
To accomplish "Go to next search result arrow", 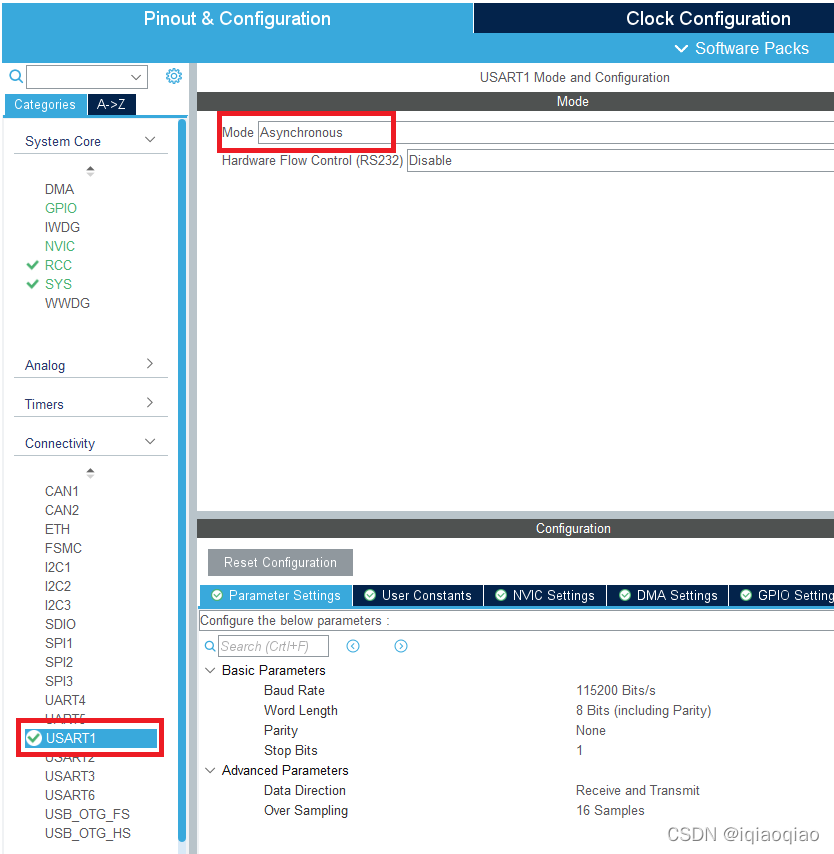I will coord(401,646).
